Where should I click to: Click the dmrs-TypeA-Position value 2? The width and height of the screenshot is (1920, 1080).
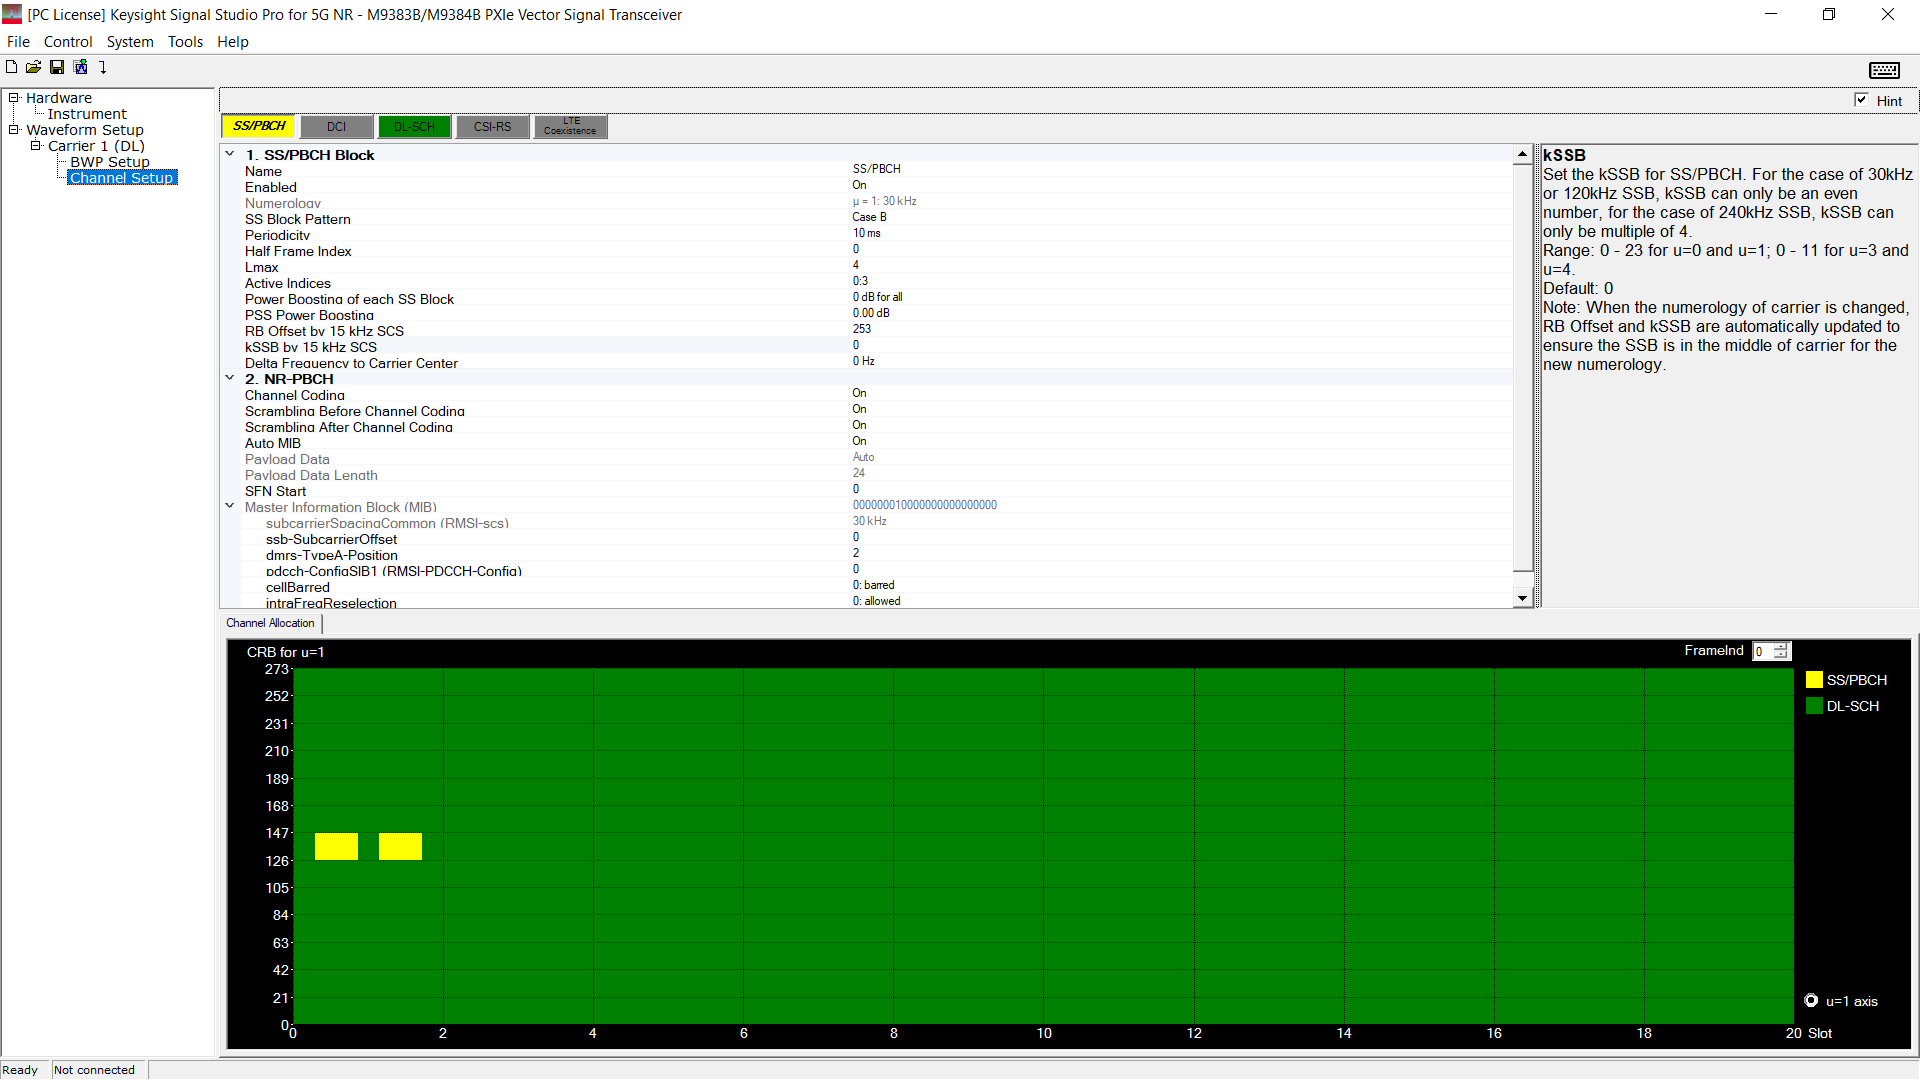tap(856, 553)
